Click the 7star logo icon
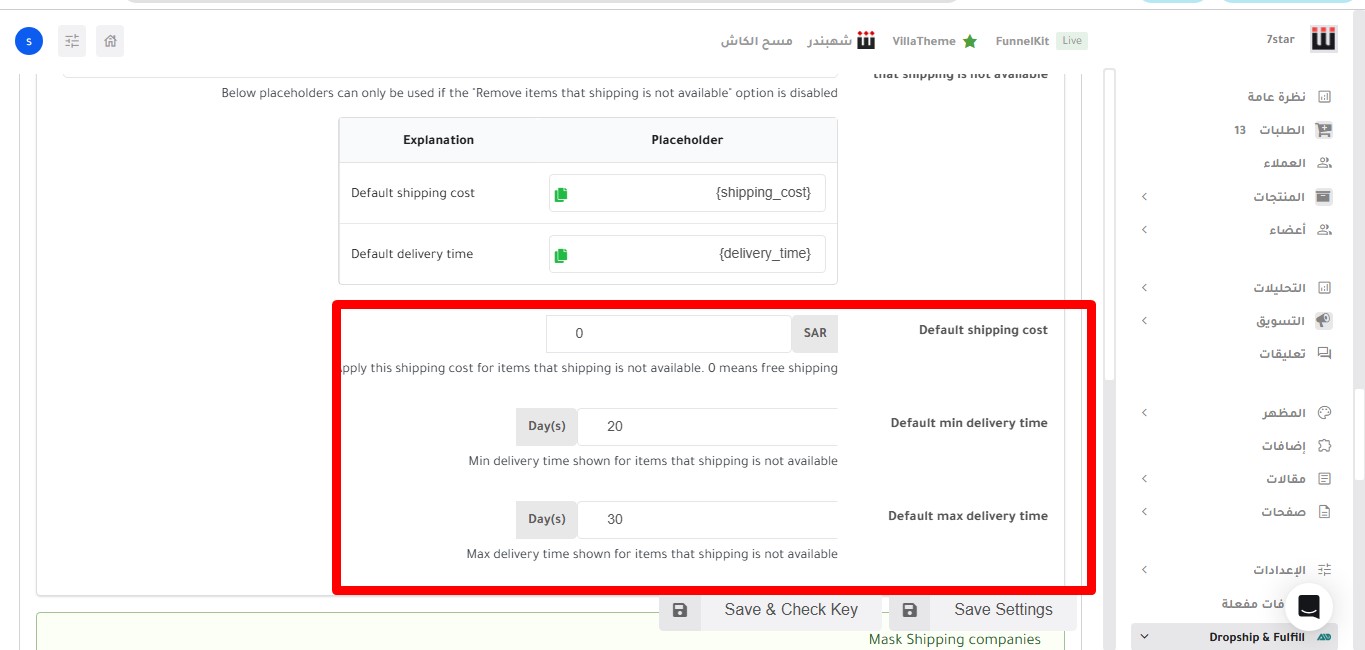This screenshot has height=650, width=1365. click(1324, 40)
